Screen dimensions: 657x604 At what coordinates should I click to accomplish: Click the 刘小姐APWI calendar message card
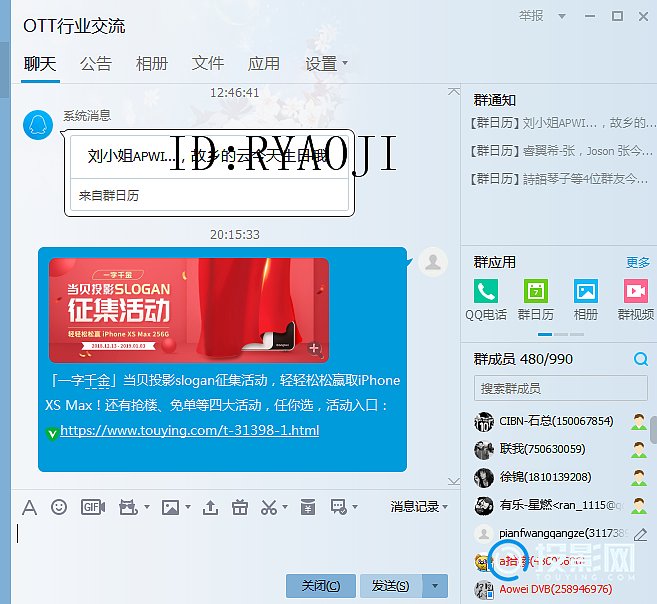pos(210,173)
